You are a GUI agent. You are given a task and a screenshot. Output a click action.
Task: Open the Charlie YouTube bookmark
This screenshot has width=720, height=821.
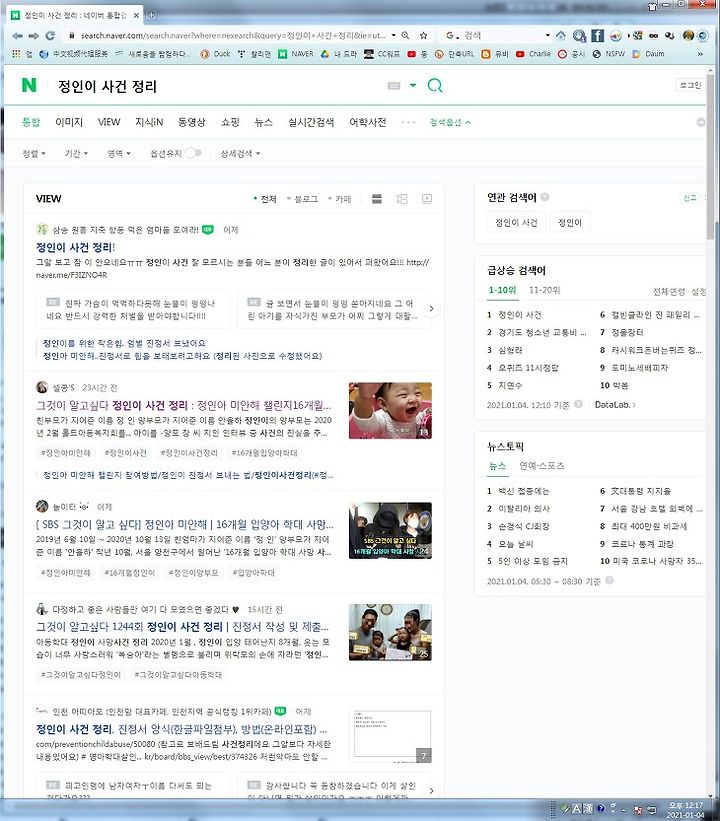tap(533, 54)
